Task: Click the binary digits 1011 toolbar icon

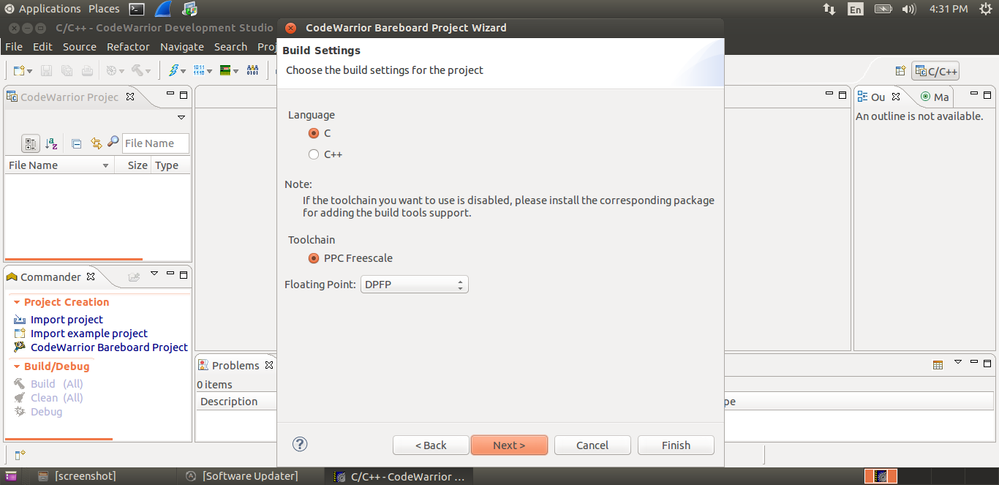Action: tap(199, 71)
